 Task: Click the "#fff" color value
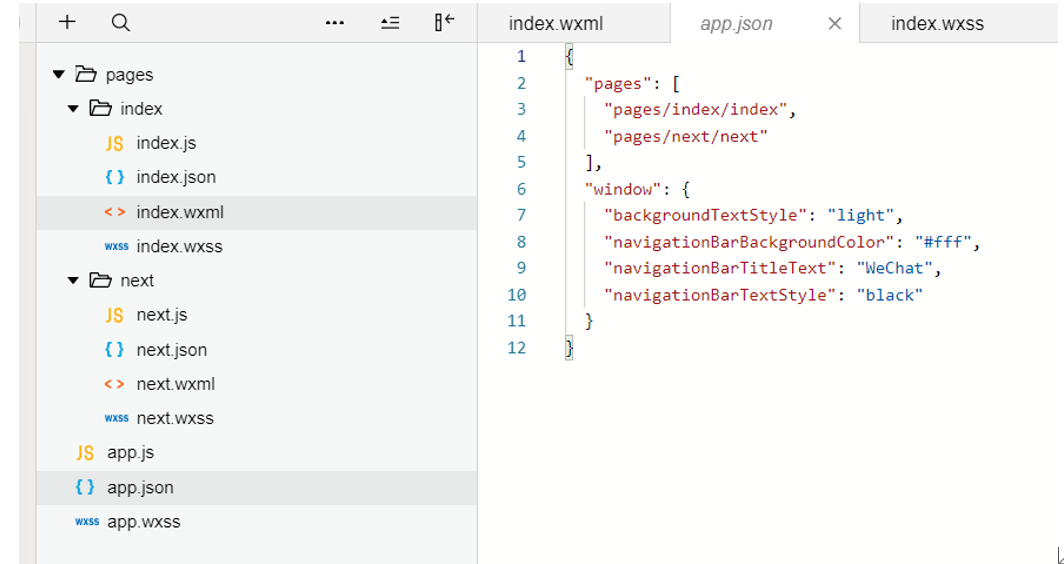tap(943, 242)
